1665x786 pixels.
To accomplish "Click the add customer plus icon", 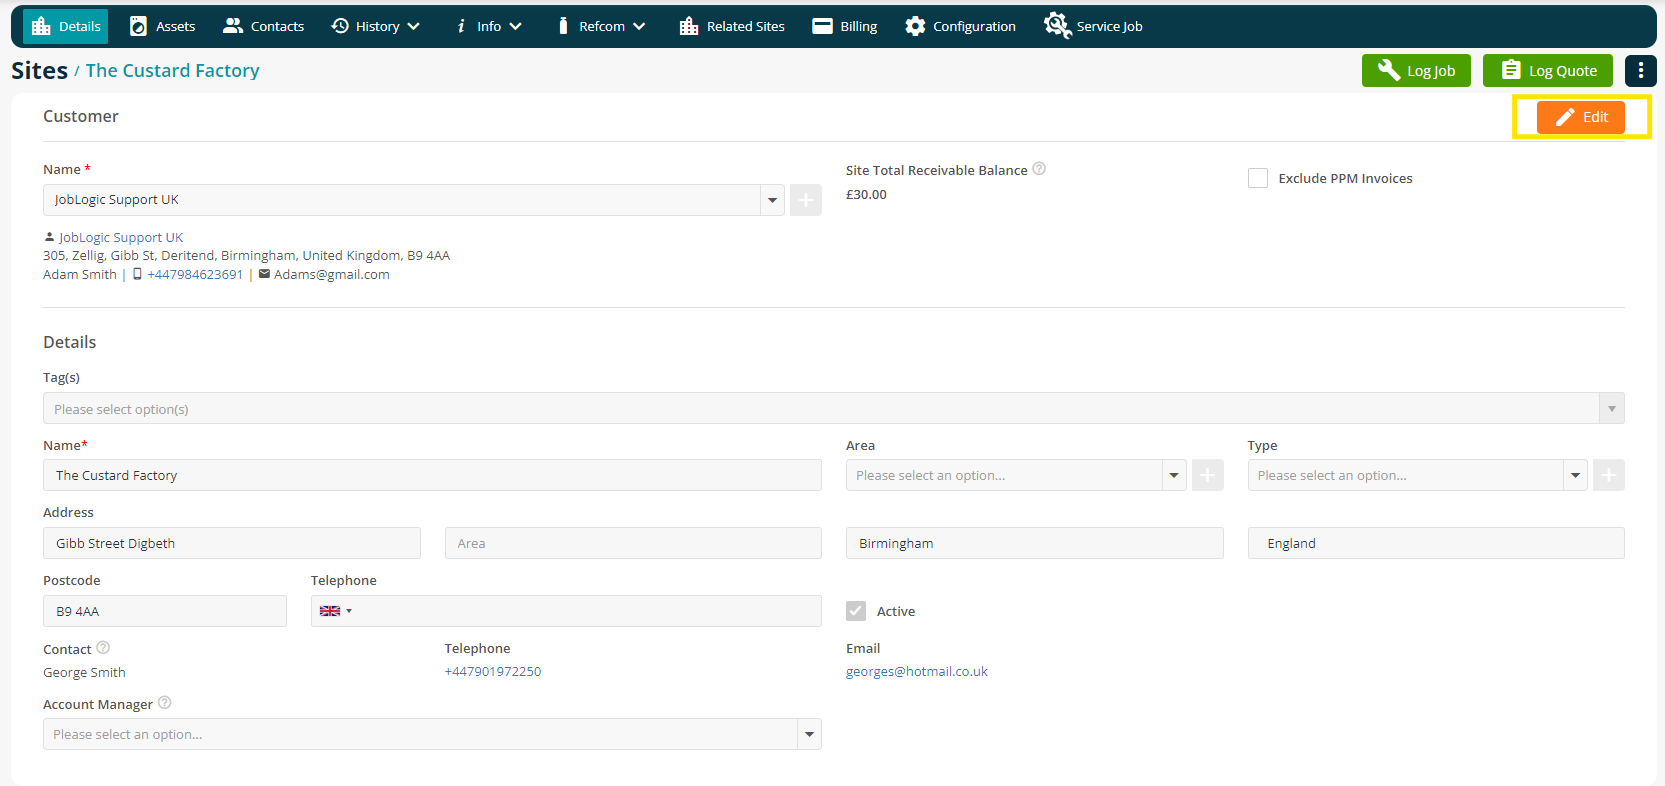I will [806, 200].
